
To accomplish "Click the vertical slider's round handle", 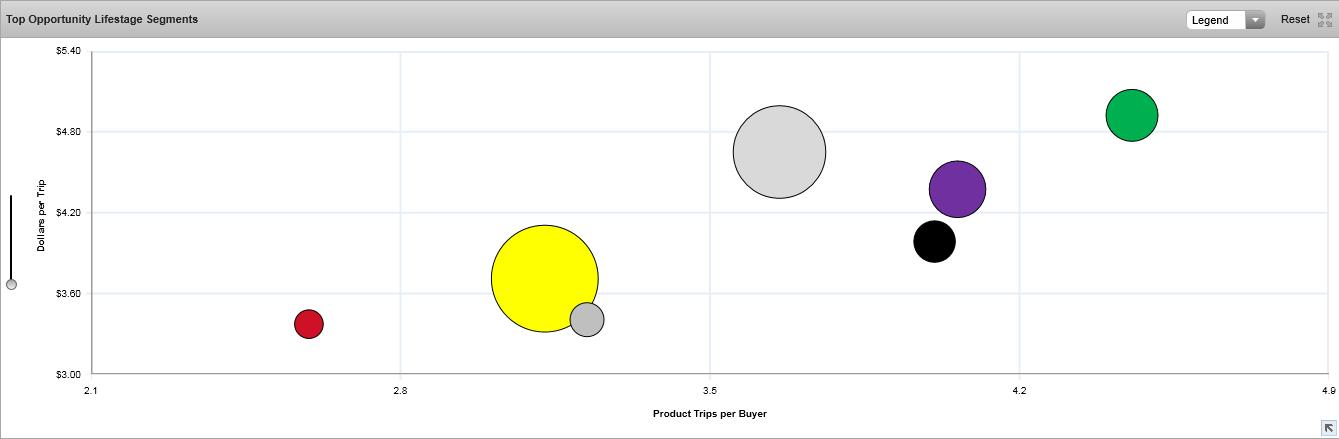I will tap(11, 285).
